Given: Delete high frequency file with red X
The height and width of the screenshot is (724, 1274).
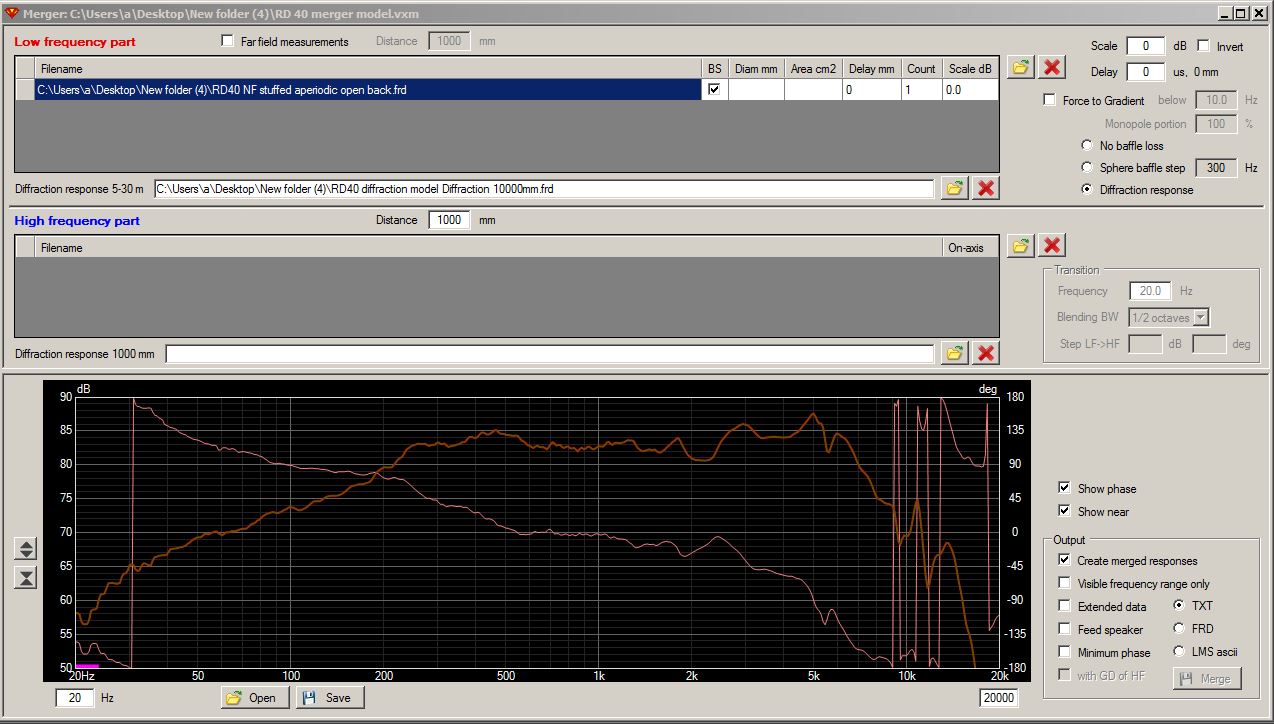Looking at the screenshot, I should coord(1052,245).
